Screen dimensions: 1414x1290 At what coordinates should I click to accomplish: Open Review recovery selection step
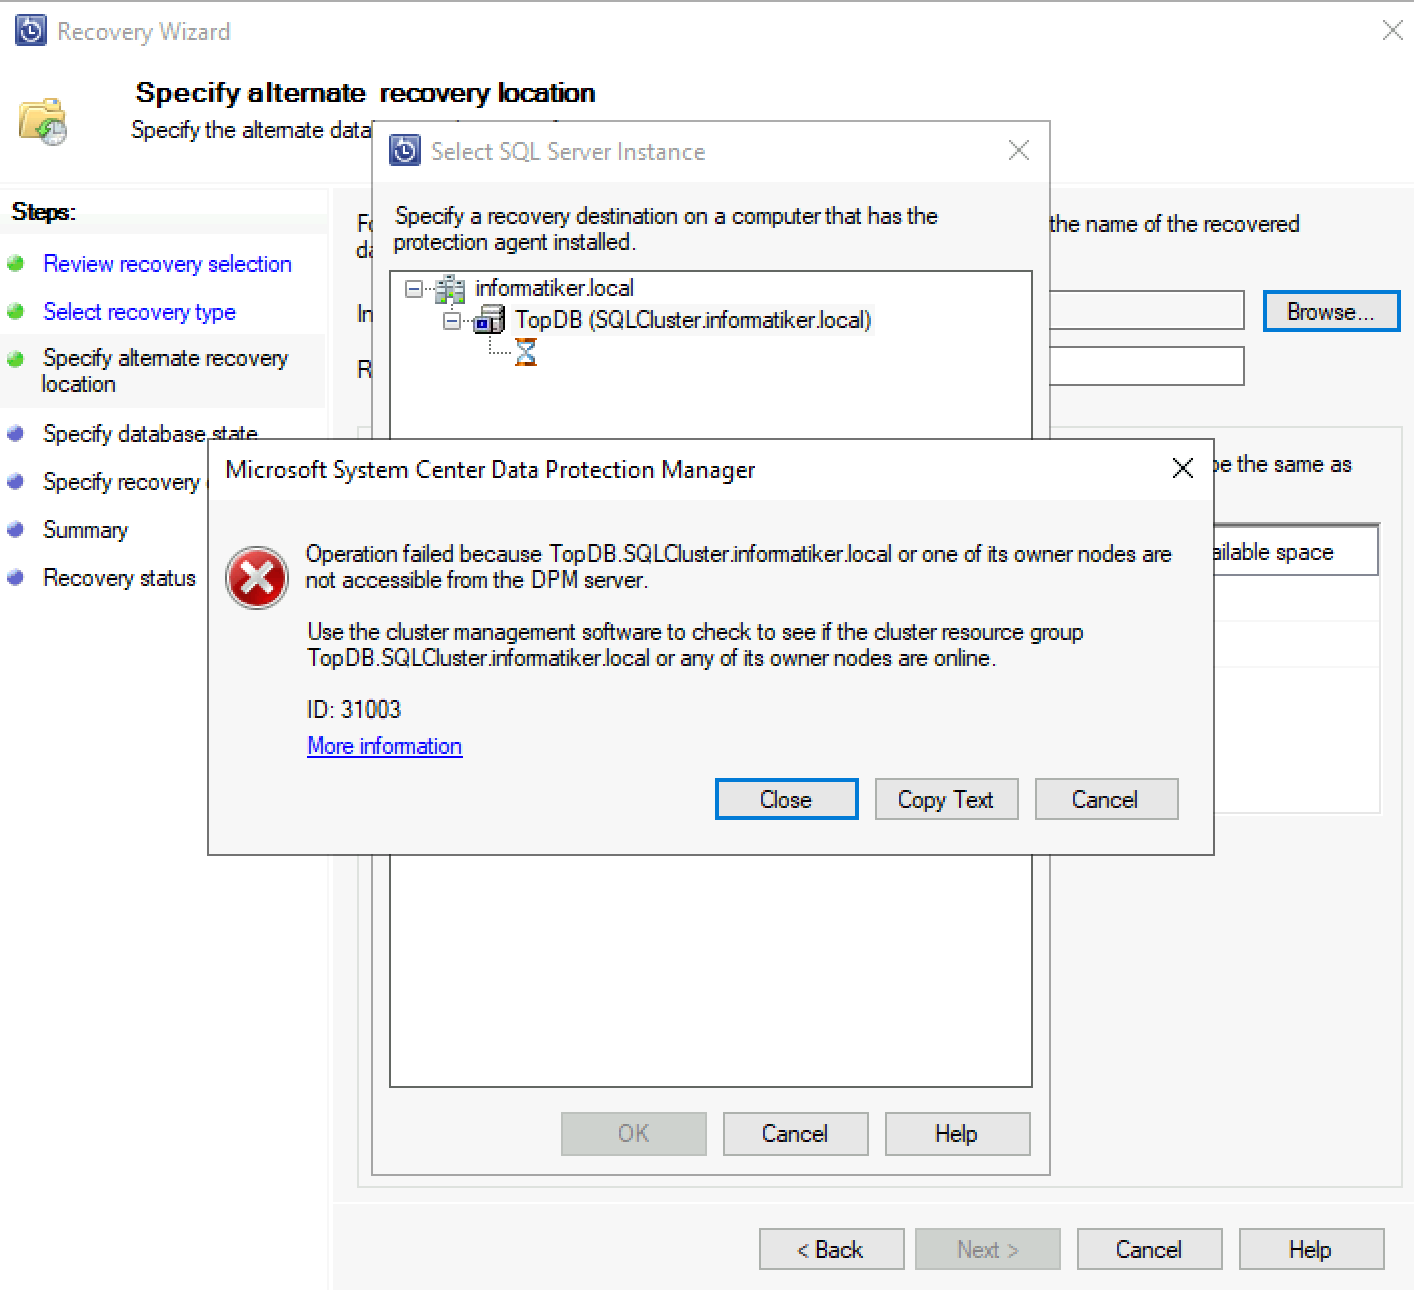[167, 264]
